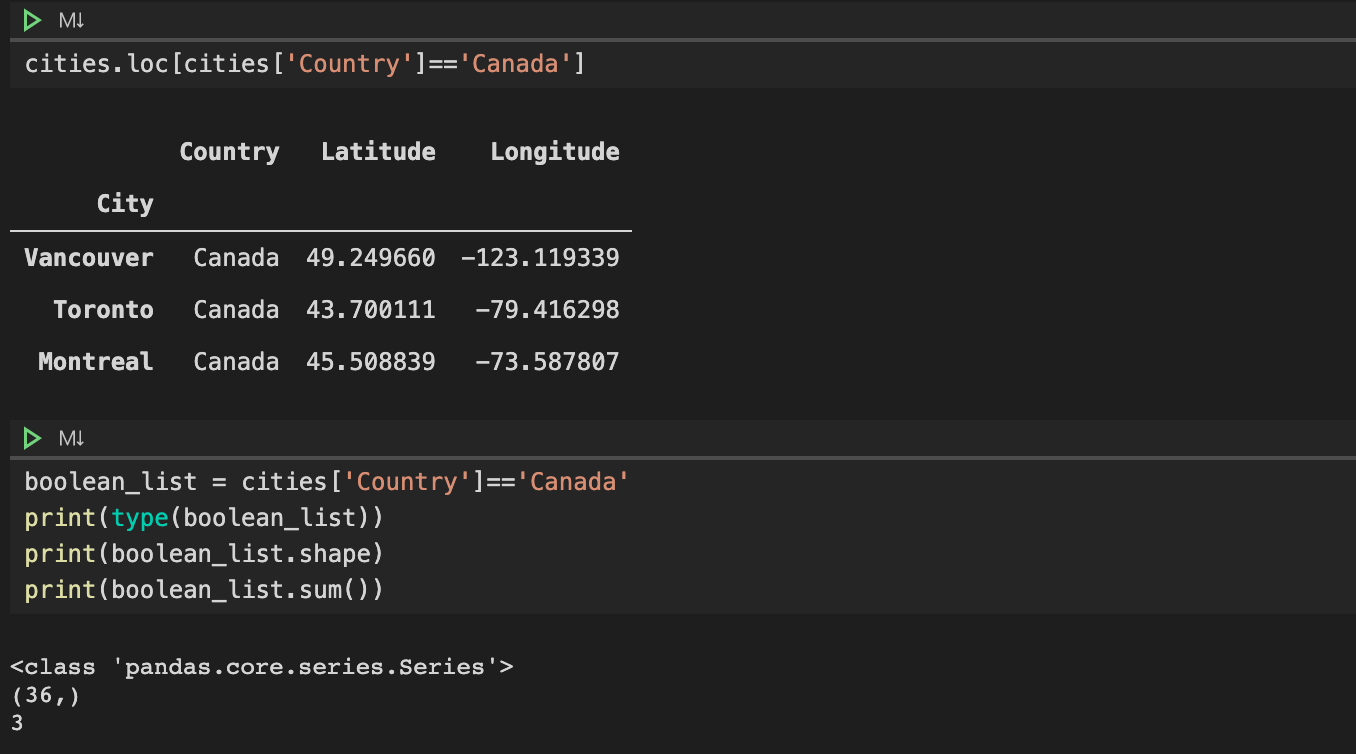The image size is (1356, 754).
Task: Click the sum output value 3
Action: point(16,722)
